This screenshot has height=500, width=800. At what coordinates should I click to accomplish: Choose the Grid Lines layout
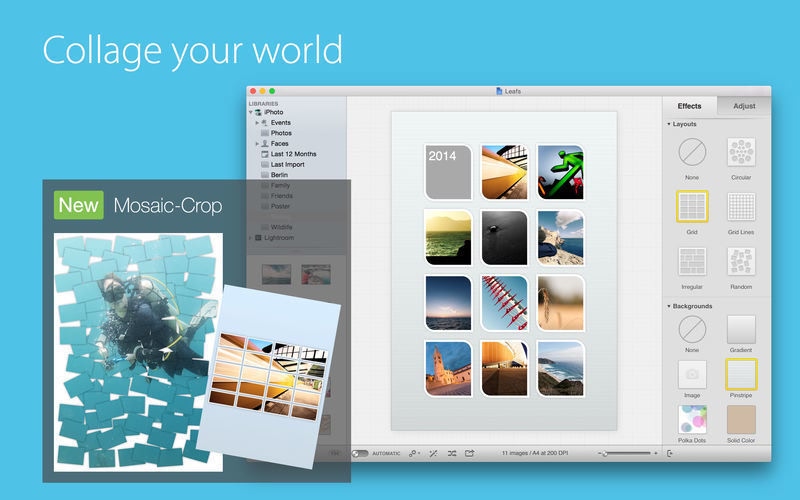[741, 207]
